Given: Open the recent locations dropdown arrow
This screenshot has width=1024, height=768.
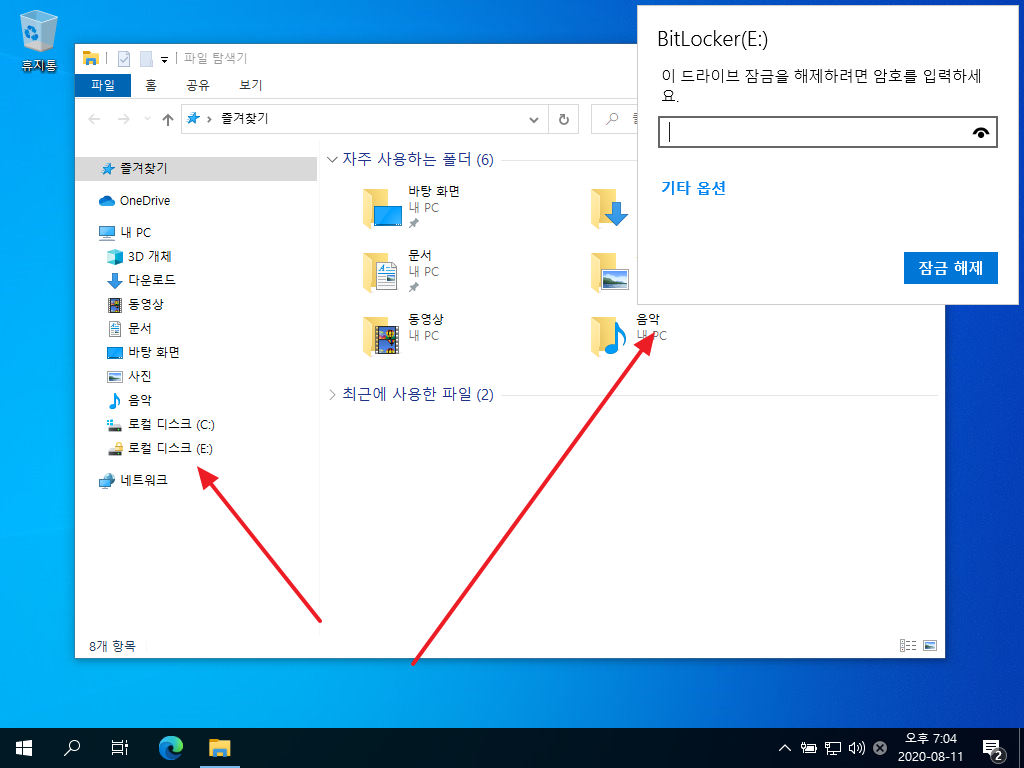Looking at the screenshot, I should coord(147,119).
